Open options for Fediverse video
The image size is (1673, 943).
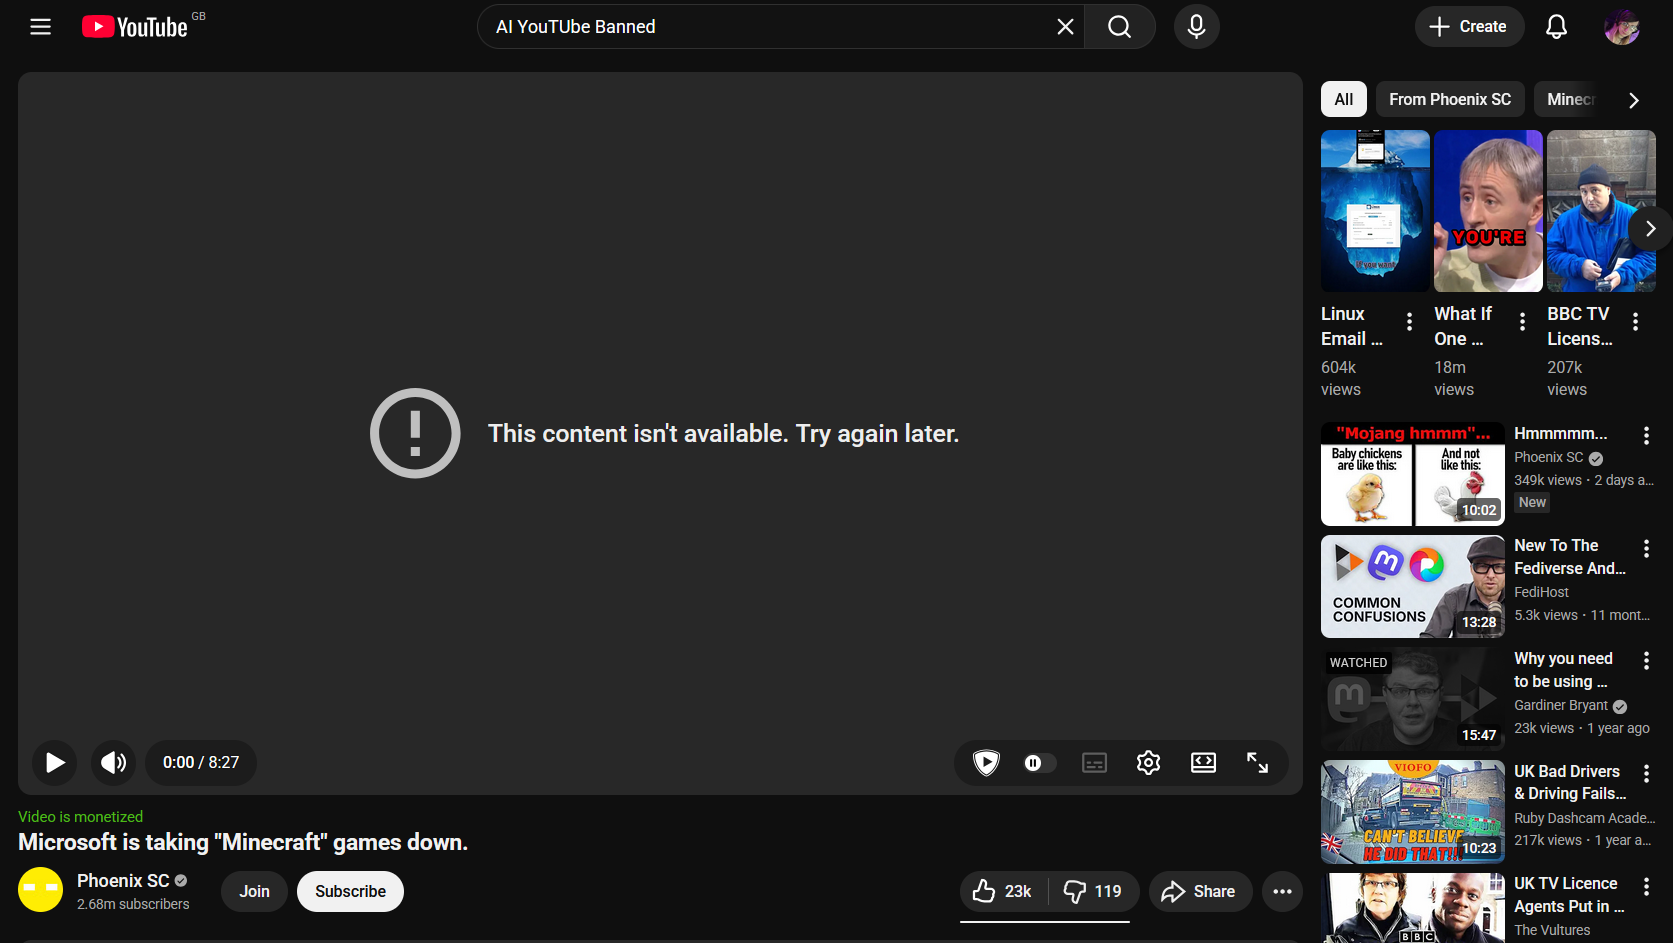point(1646,548)
